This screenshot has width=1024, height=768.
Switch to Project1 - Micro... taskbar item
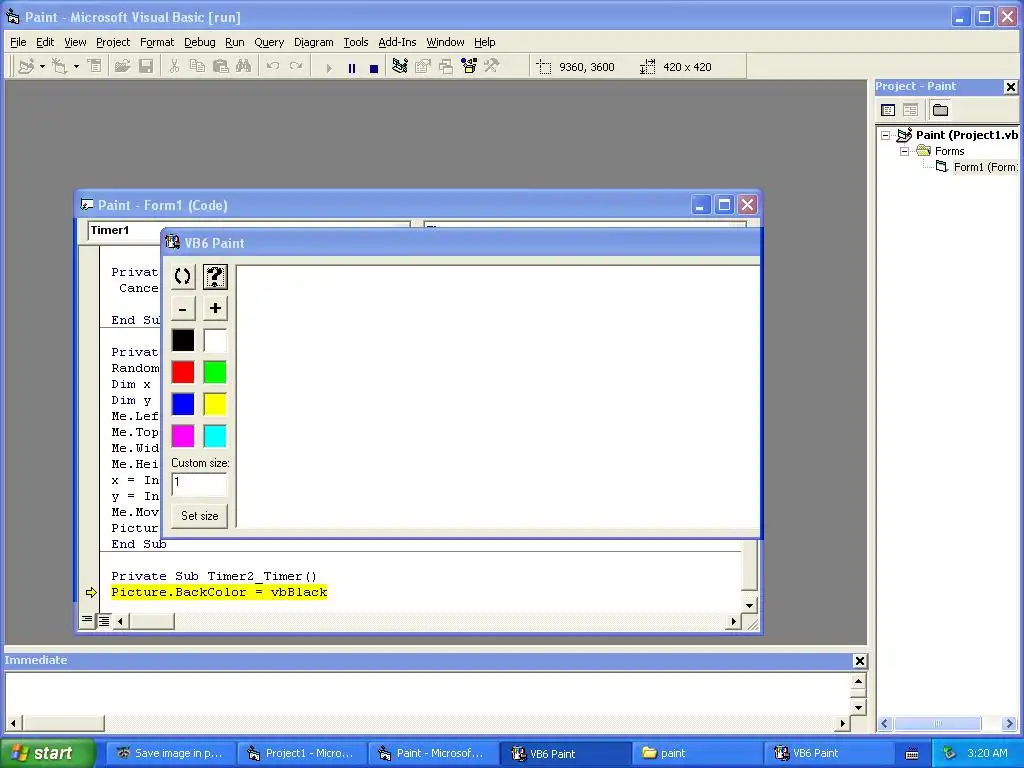pos(301,753)
